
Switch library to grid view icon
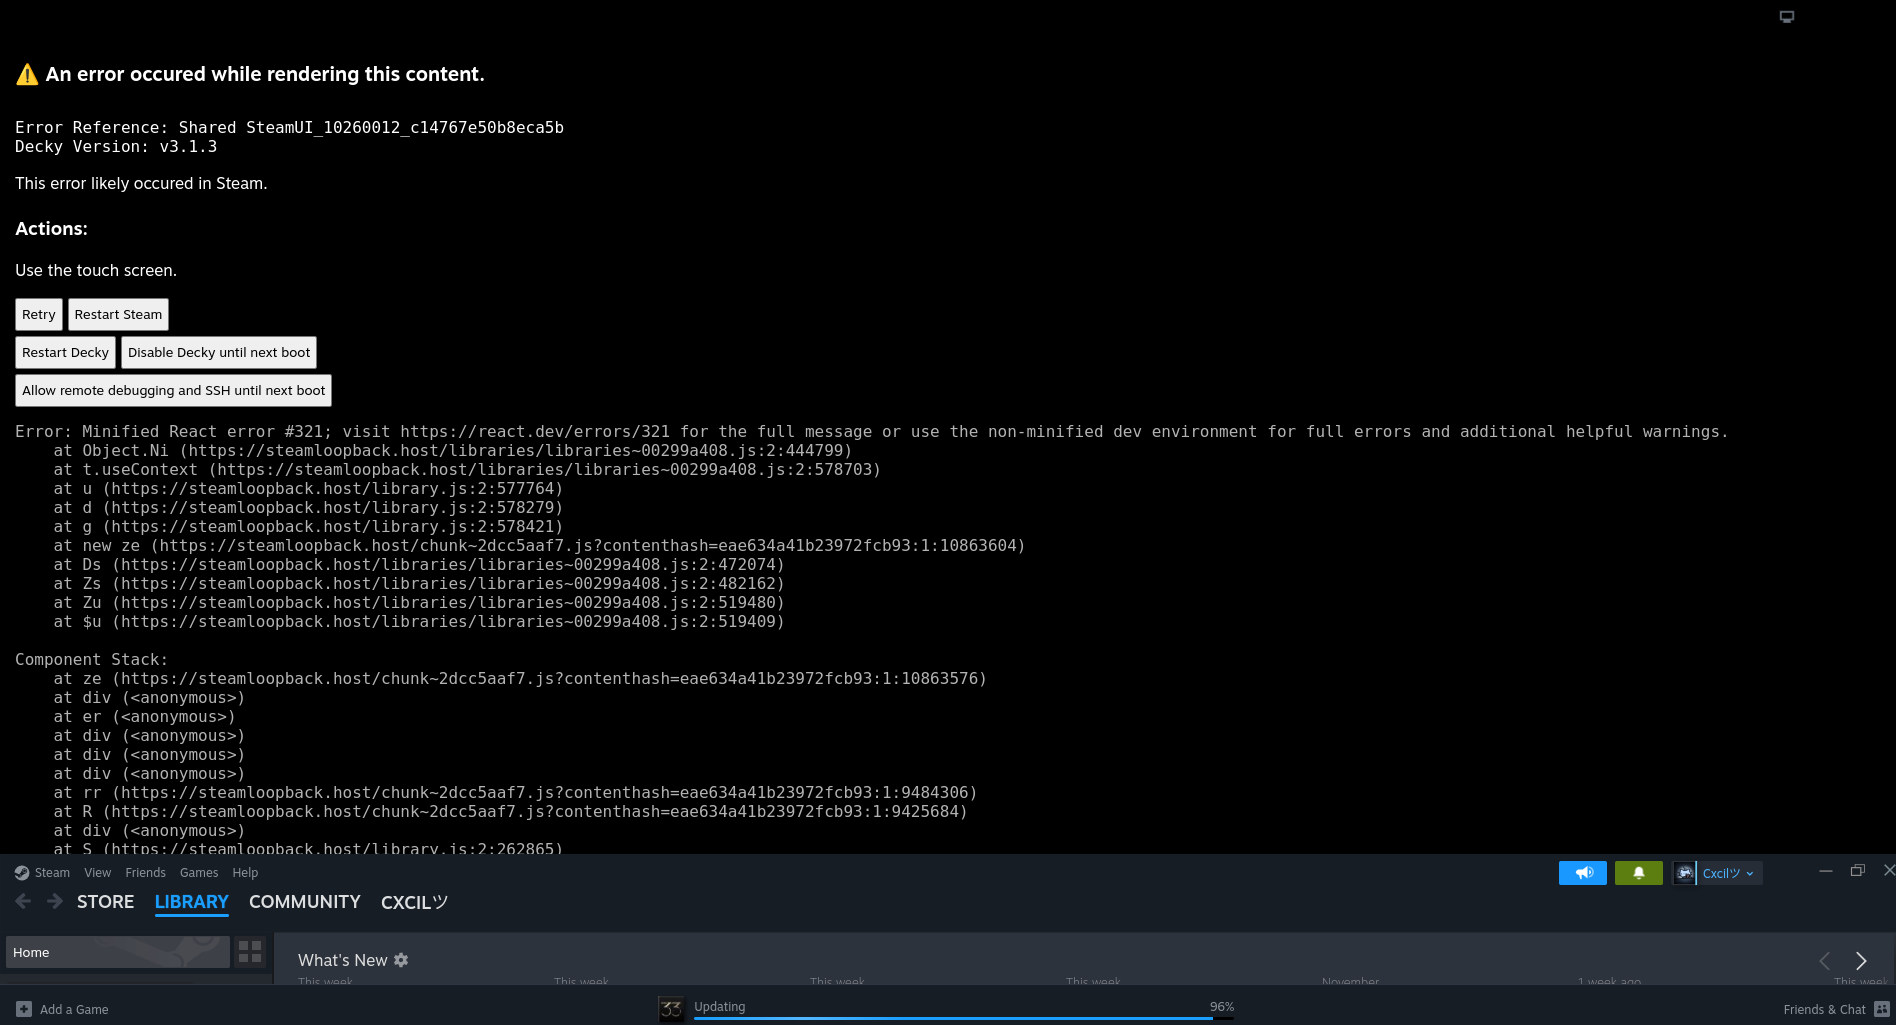(x=250, y=952)
